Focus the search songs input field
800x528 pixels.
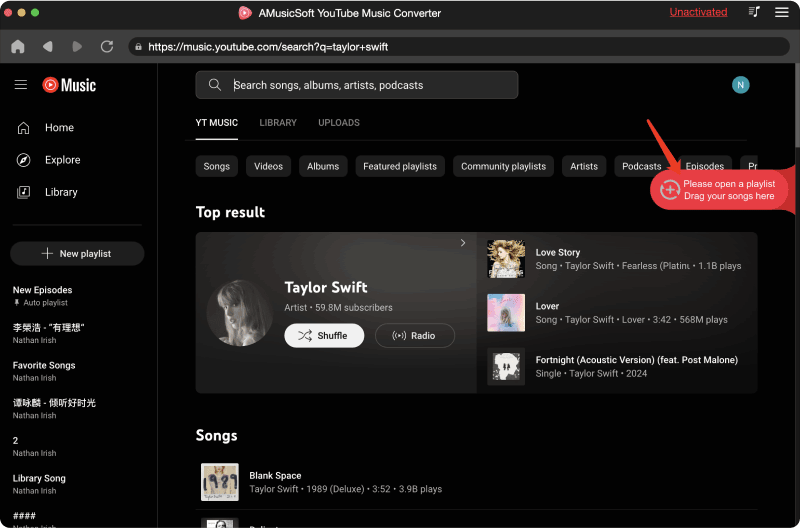pyautogui.click(x=357, y=85)
